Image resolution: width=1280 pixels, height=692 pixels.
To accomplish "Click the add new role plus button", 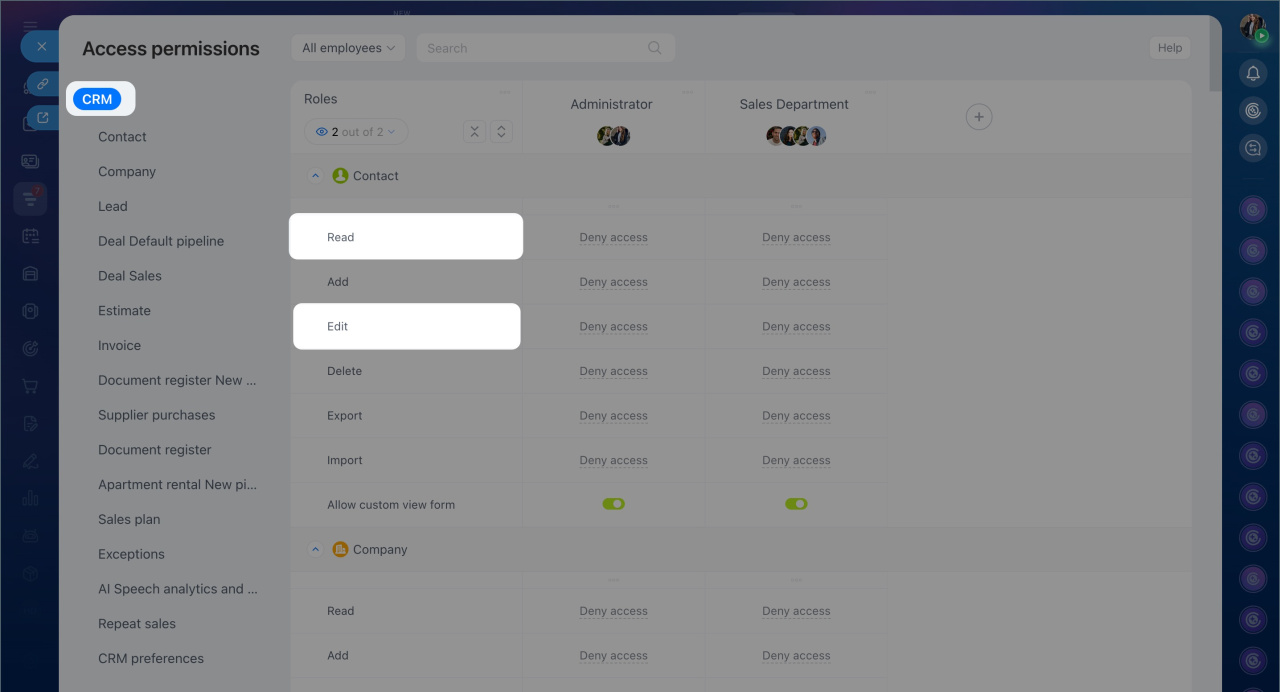I will click(x=979, y=117).
